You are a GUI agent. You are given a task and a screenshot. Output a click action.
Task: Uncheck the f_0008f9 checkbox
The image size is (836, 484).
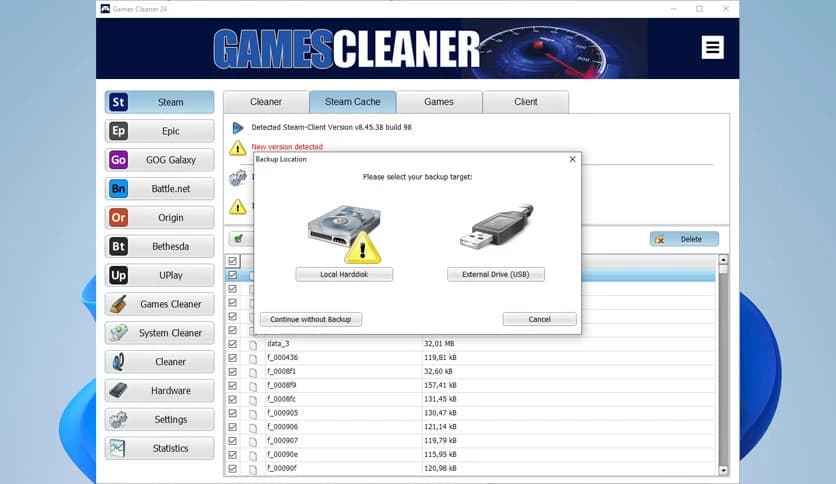(232, 385)
